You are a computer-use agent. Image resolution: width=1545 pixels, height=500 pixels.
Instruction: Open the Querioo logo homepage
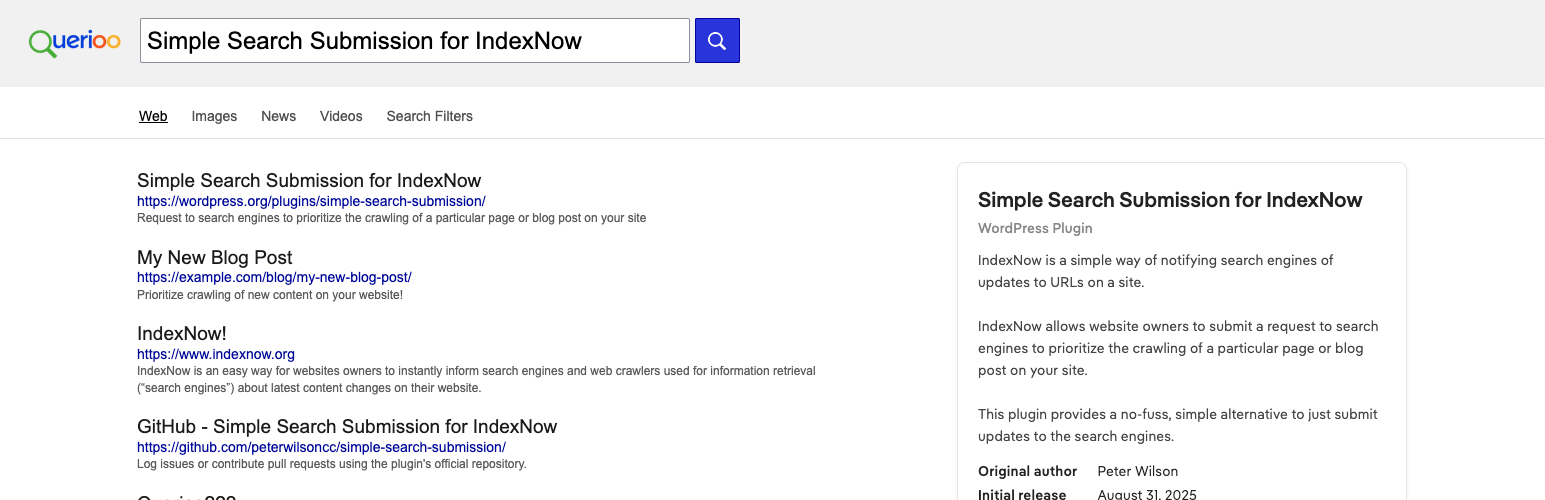tap(75, 41)
